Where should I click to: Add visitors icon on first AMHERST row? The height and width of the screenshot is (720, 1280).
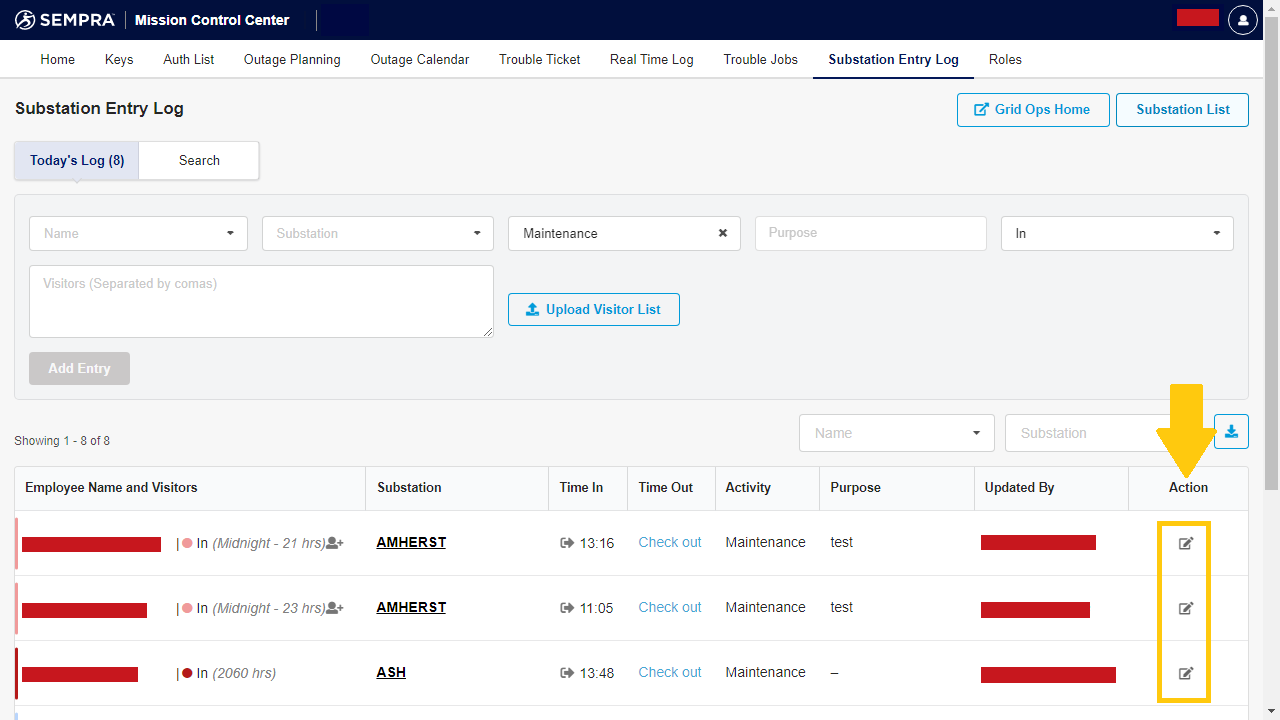(335, 543)
